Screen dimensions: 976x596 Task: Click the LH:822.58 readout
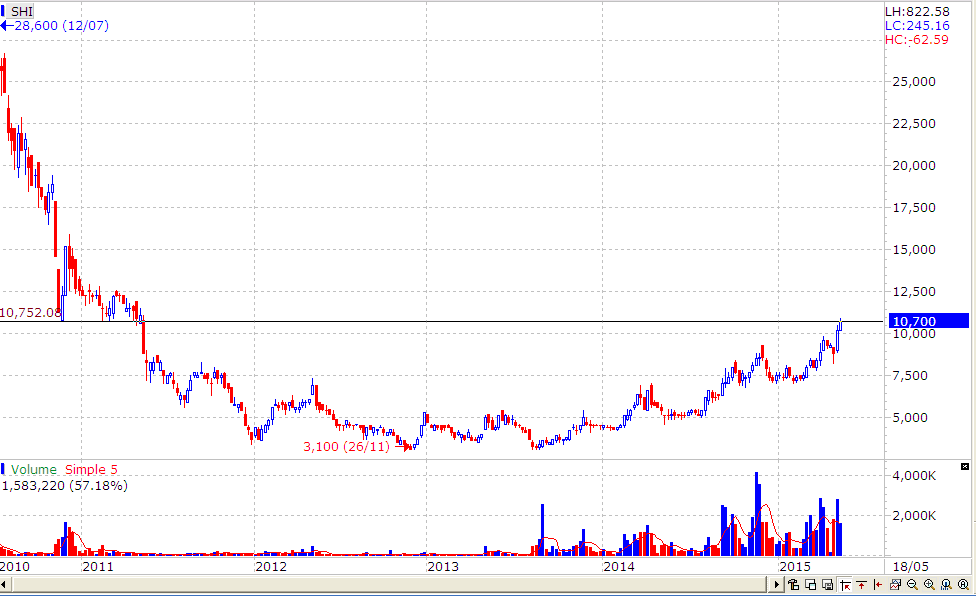coord(917,12)
